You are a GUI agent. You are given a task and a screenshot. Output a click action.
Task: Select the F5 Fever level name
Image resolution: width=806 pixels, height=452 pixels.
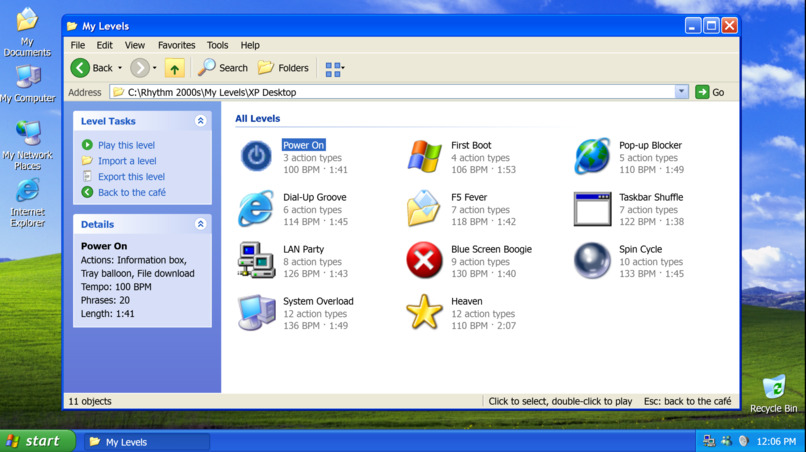(469, 197)
